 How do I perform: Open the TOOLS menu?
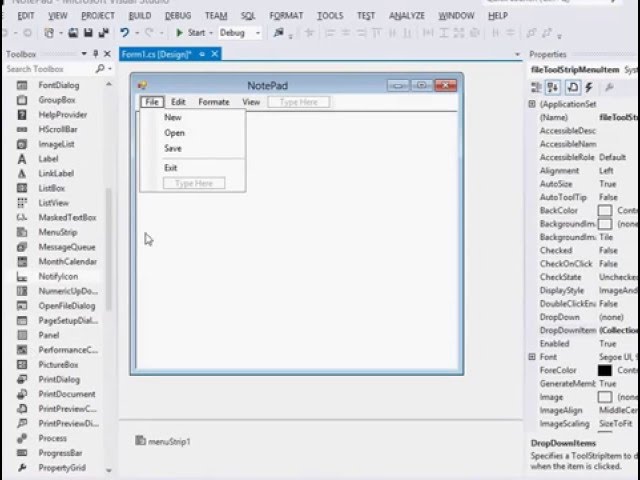click(x=330, y=16)
